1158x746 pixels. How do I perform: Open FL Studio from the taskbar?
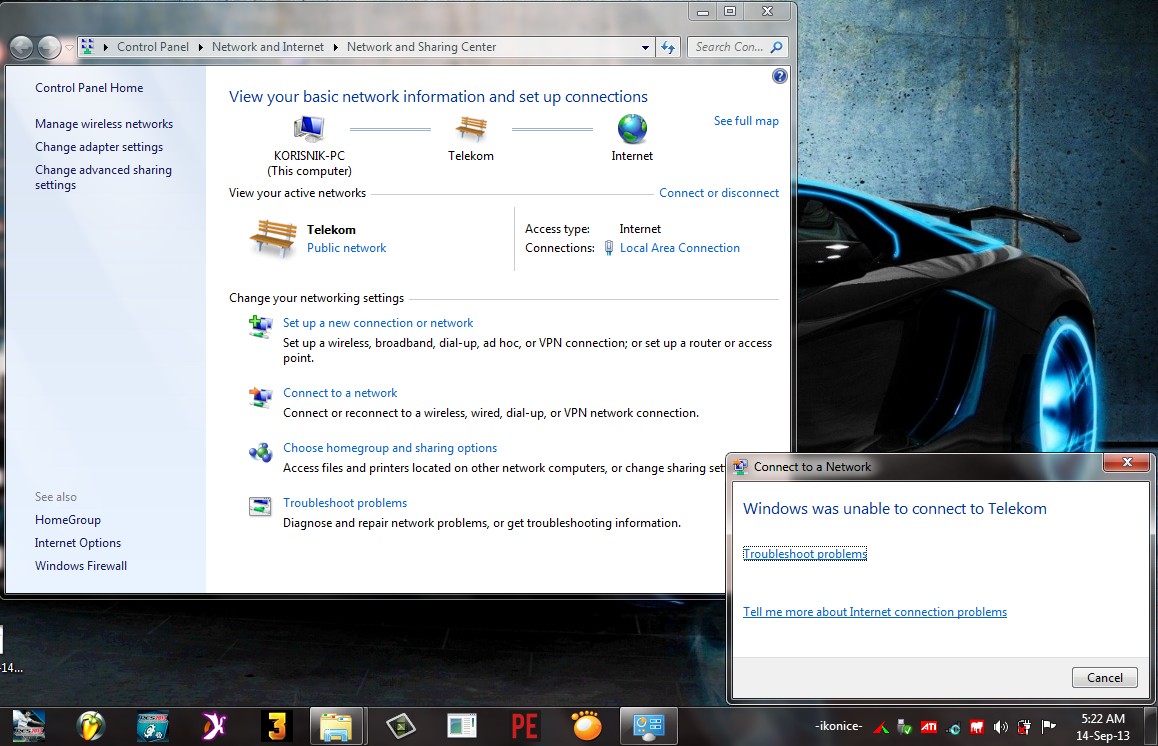pyautogui.click(x=91, y=725)
